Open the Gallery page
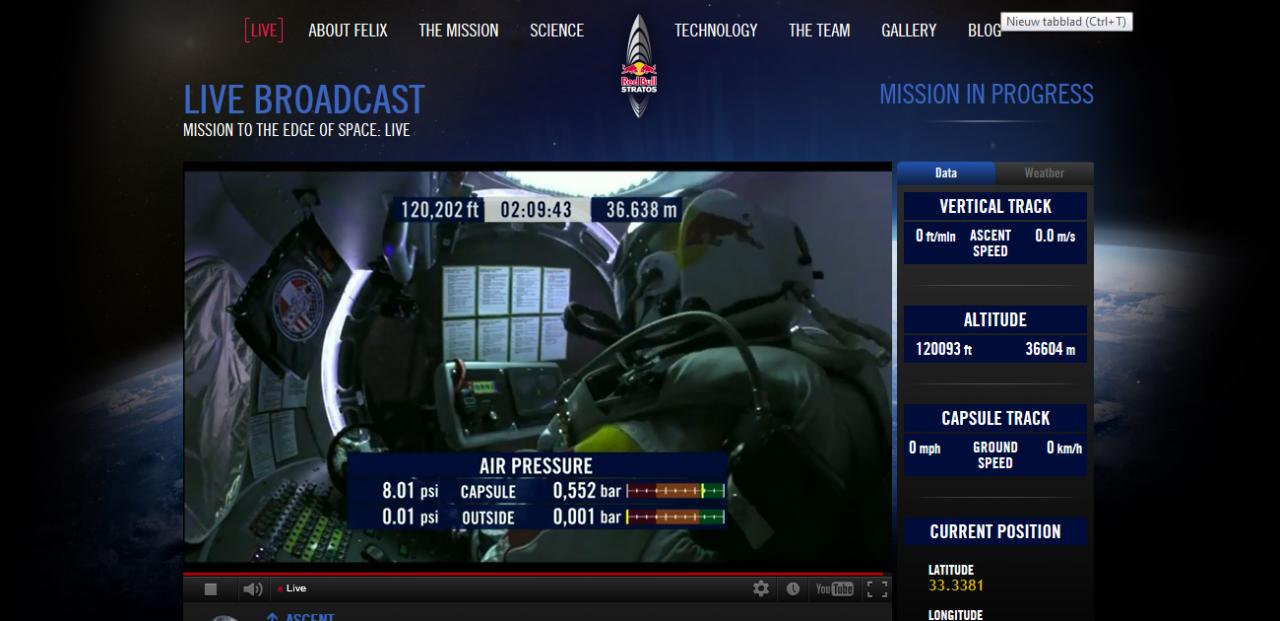1280x621 pixels. [x=909, y=31]
